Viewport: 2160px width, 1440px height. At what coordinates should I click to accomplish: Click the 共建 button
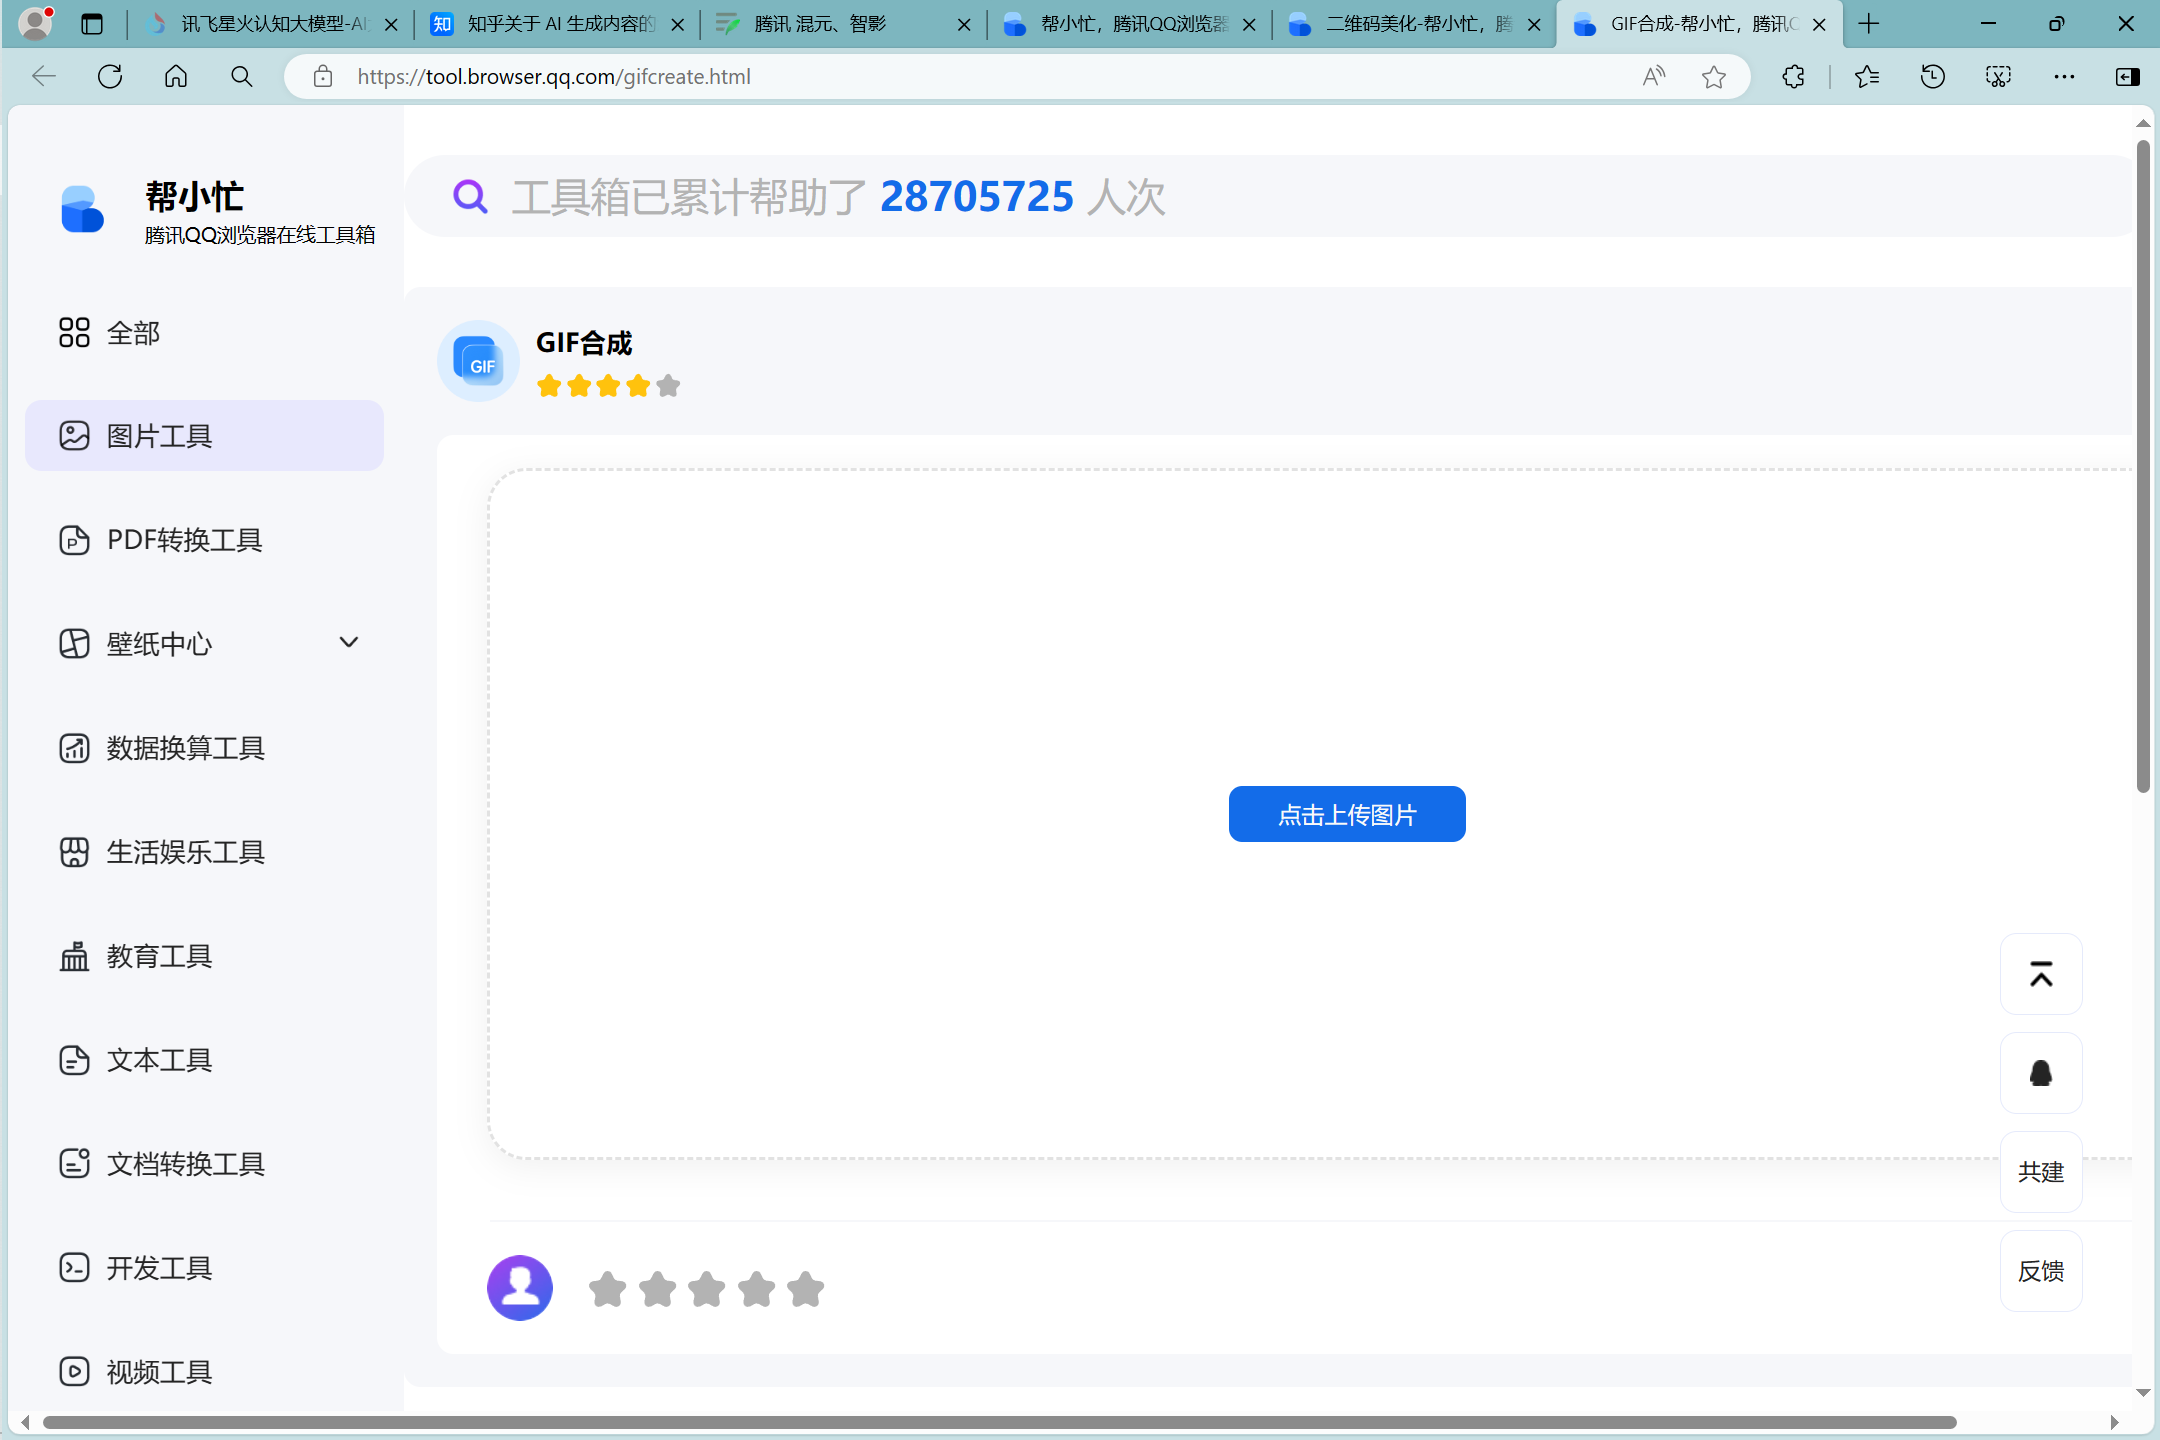coord(2041,1172)
